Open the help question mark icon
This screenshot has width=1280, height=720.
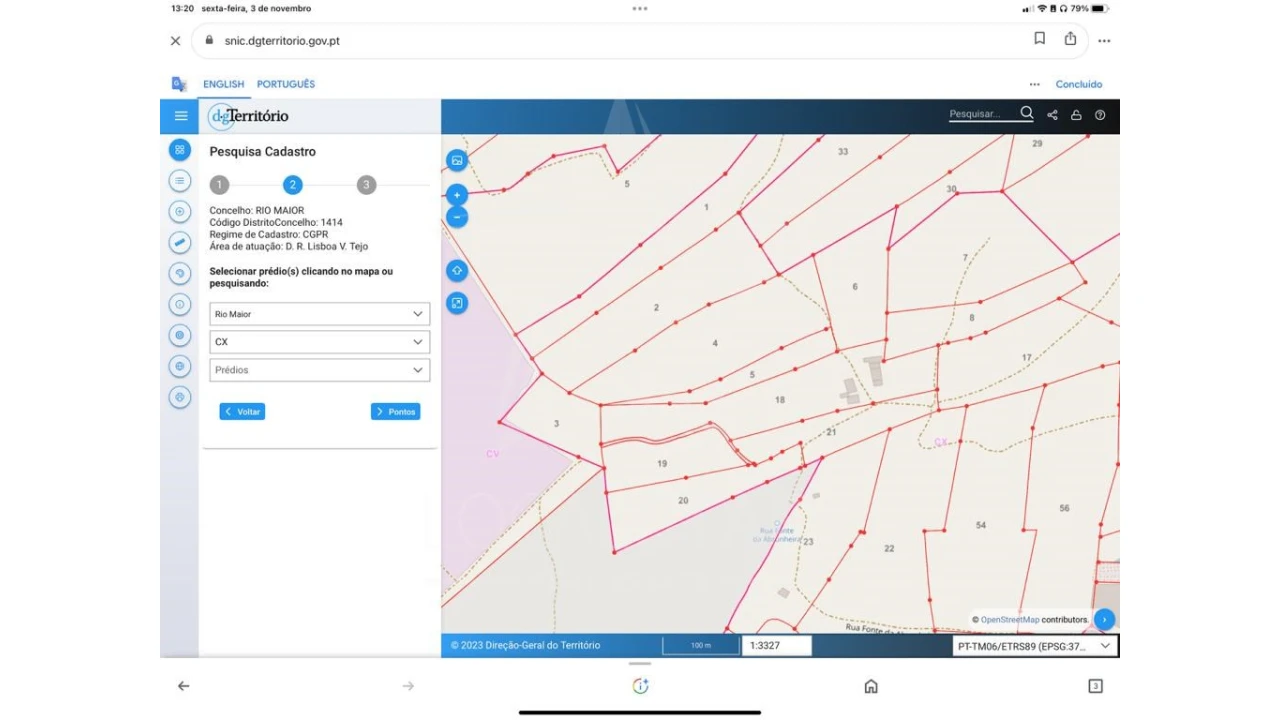click(1100, 115)
